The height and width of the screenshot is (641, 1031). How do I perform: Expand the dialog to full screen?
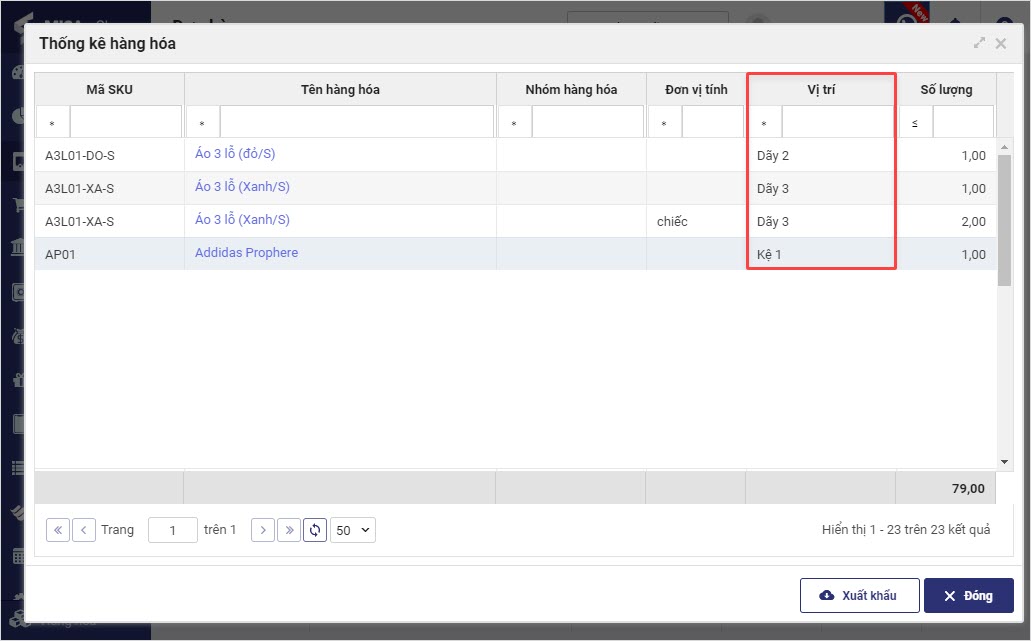(x=979, y=43)
